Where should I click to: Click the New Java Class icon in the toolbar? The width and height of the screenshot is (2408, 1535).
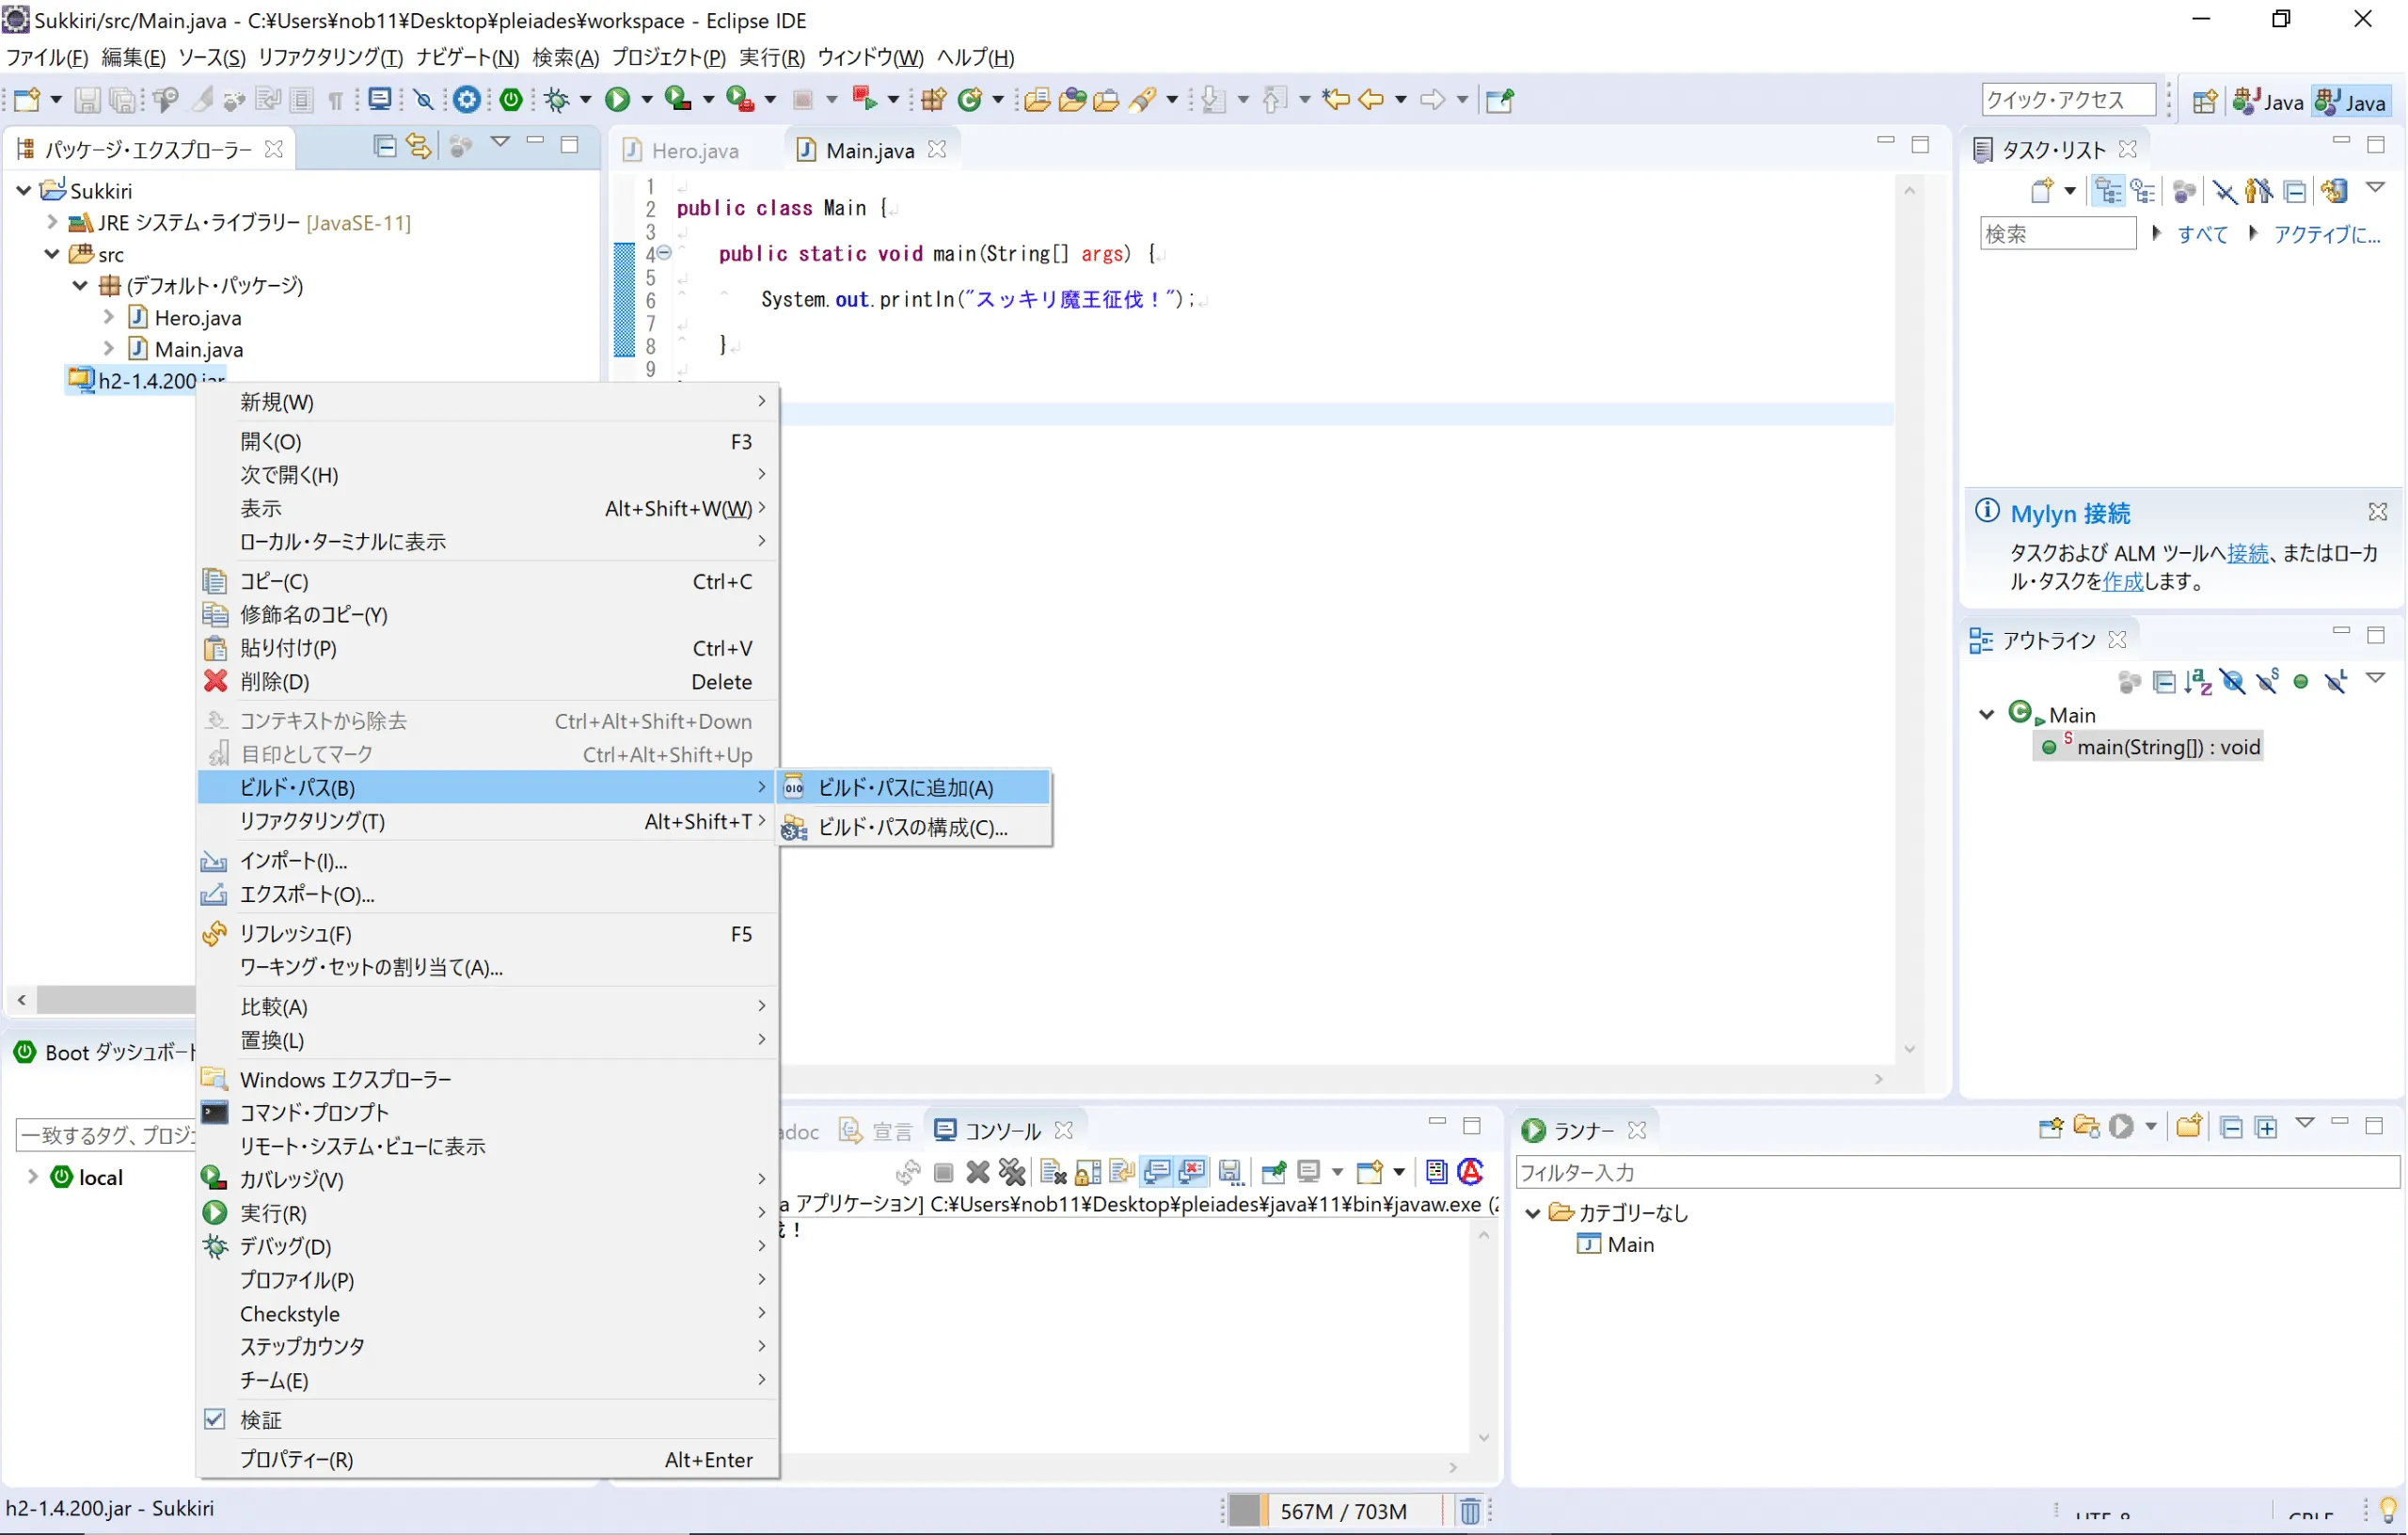[x=969, y=99]
